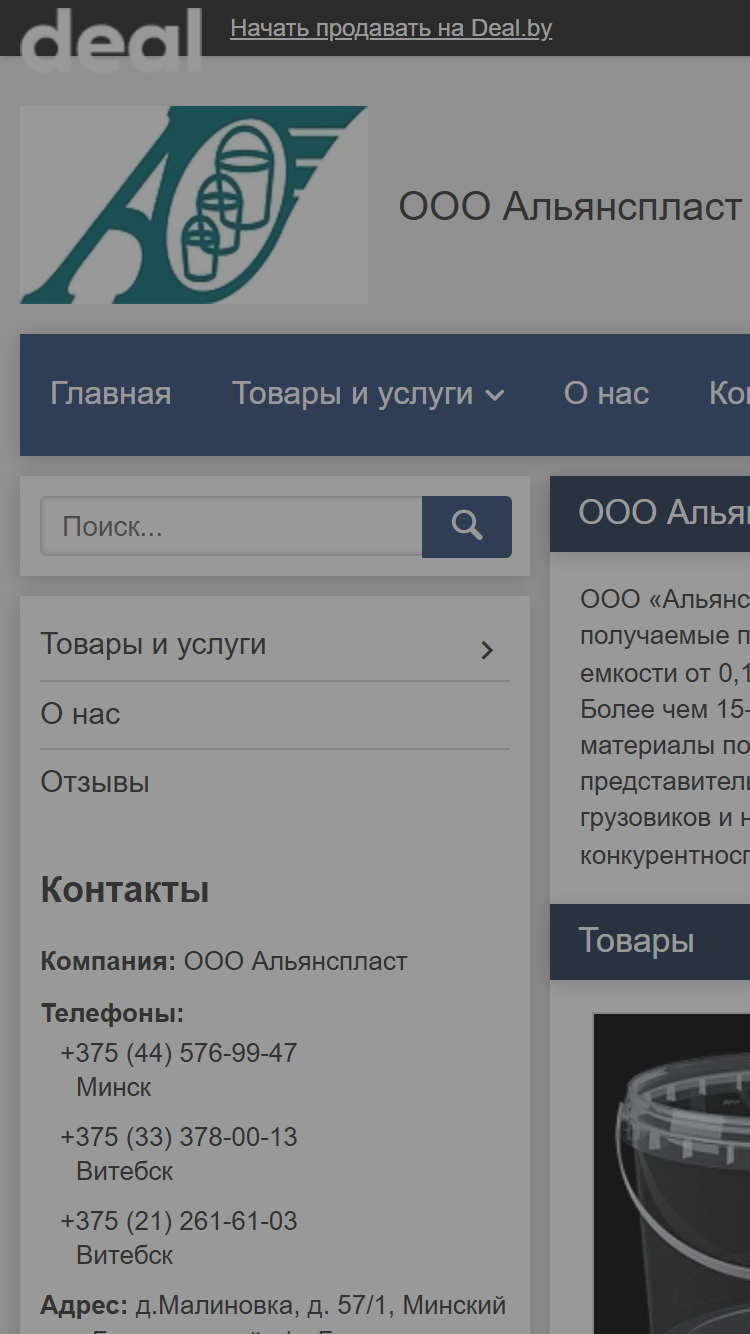The height and width of the screenshot is (1334, 750).
Task: Go to Главная in navigation bar
Action: pos(111,394)
